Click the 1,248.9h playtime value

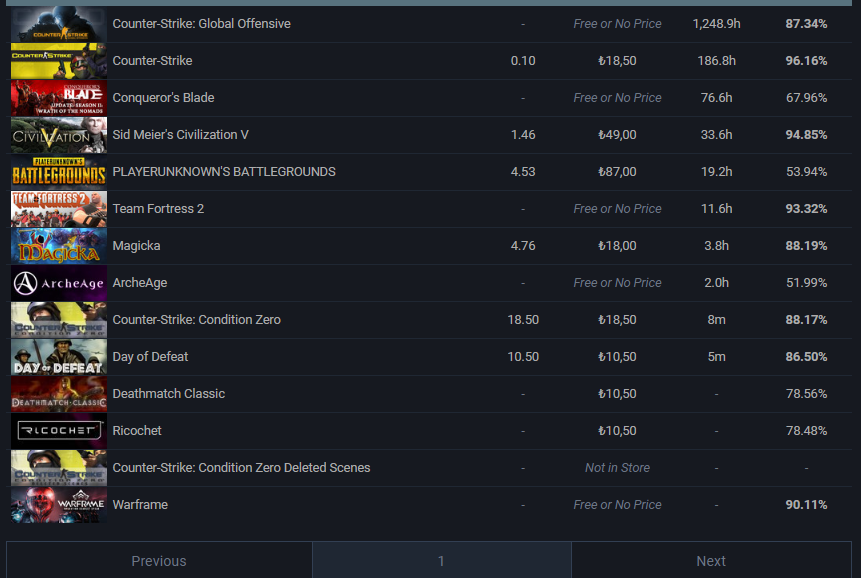717,24
